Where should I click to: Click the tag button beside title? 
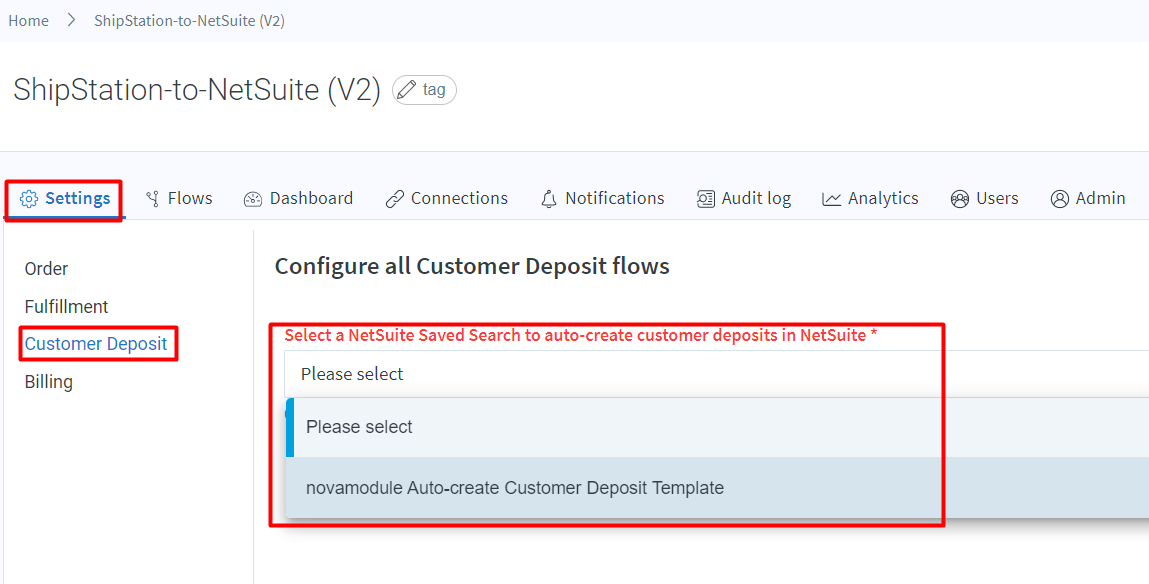click(424, 90)
